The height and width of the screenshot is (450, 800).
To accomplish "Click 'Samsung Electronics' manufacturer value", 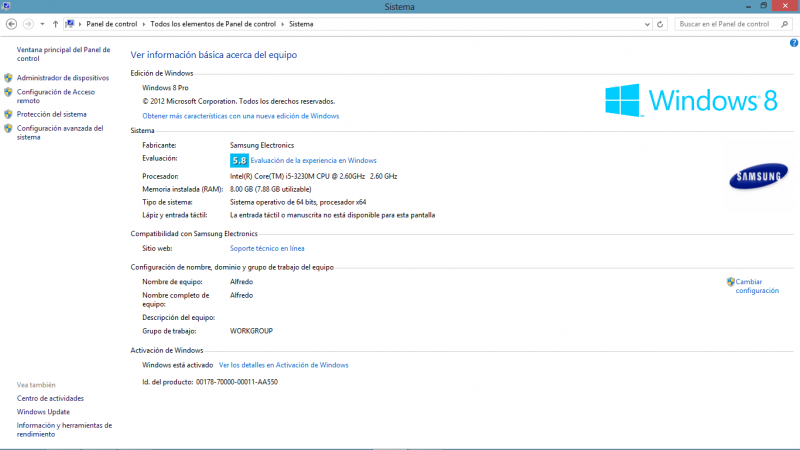I will 262,145.
